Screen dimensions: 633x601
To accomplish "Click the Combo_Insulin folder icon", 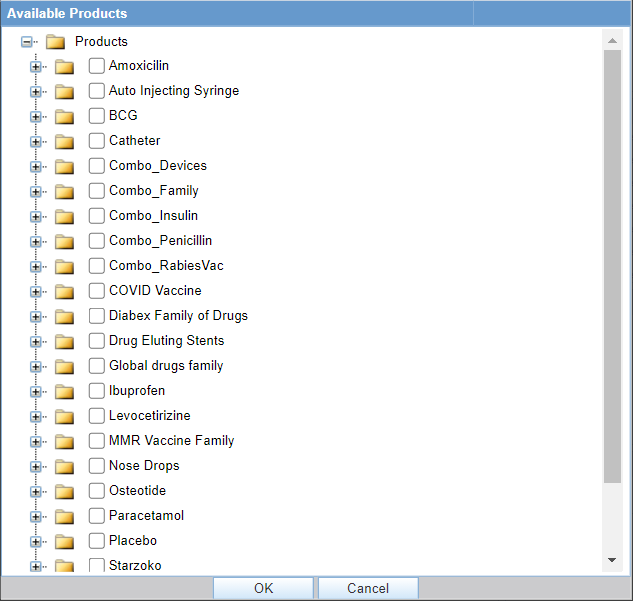I will click(64, 217).
